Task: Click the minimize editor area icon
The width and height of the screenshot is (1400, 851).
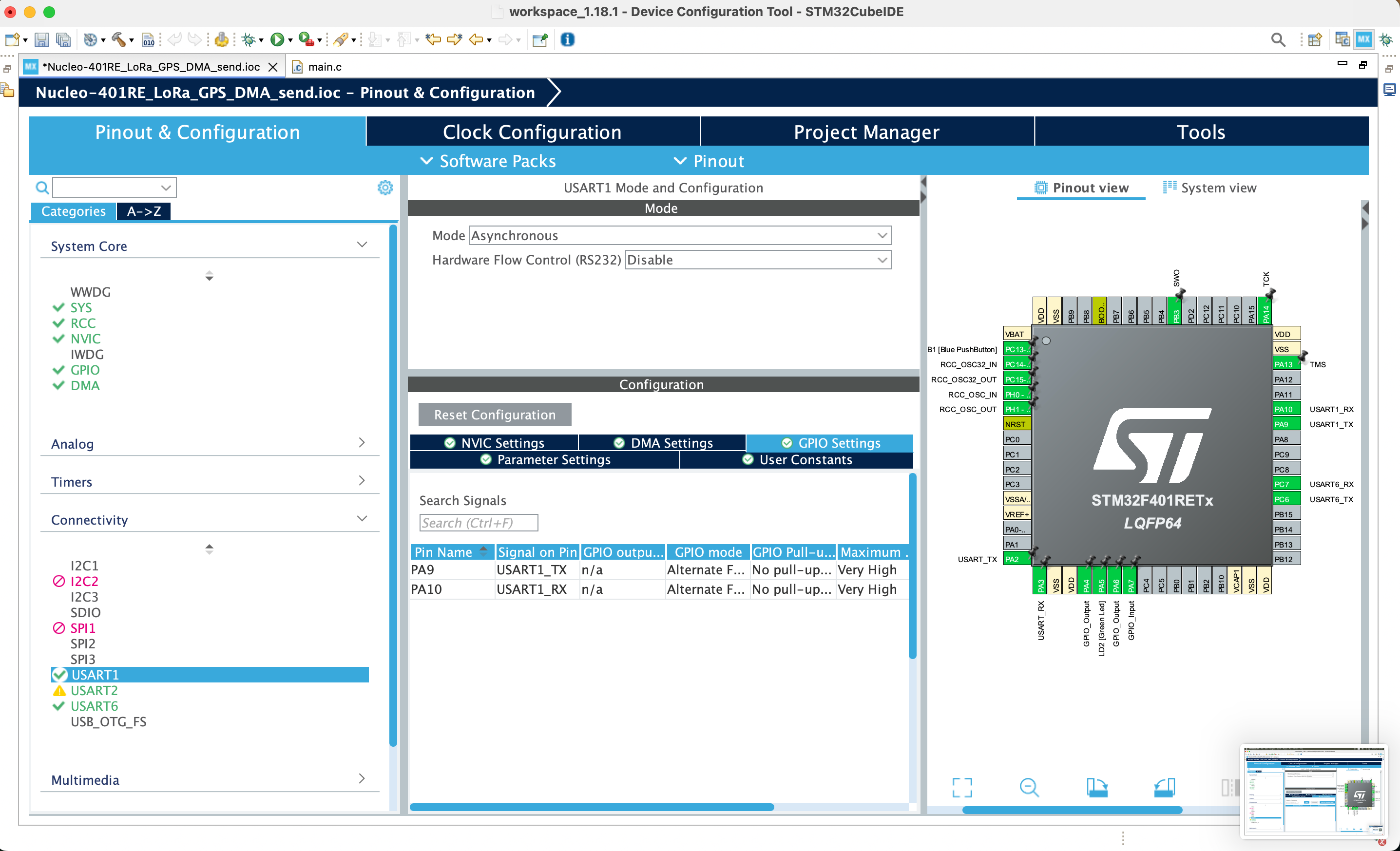Action: click(1343, 65)
